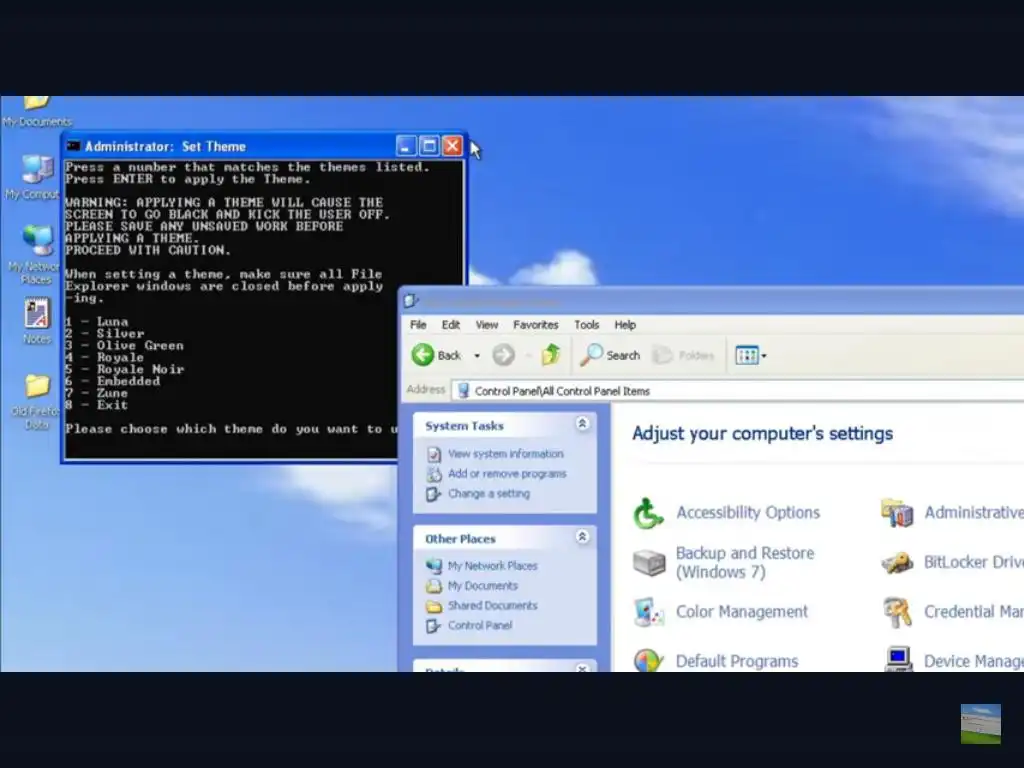Click the View system information icon
This screenshot has width=1024, height=768.
click(x=434, y=454)
